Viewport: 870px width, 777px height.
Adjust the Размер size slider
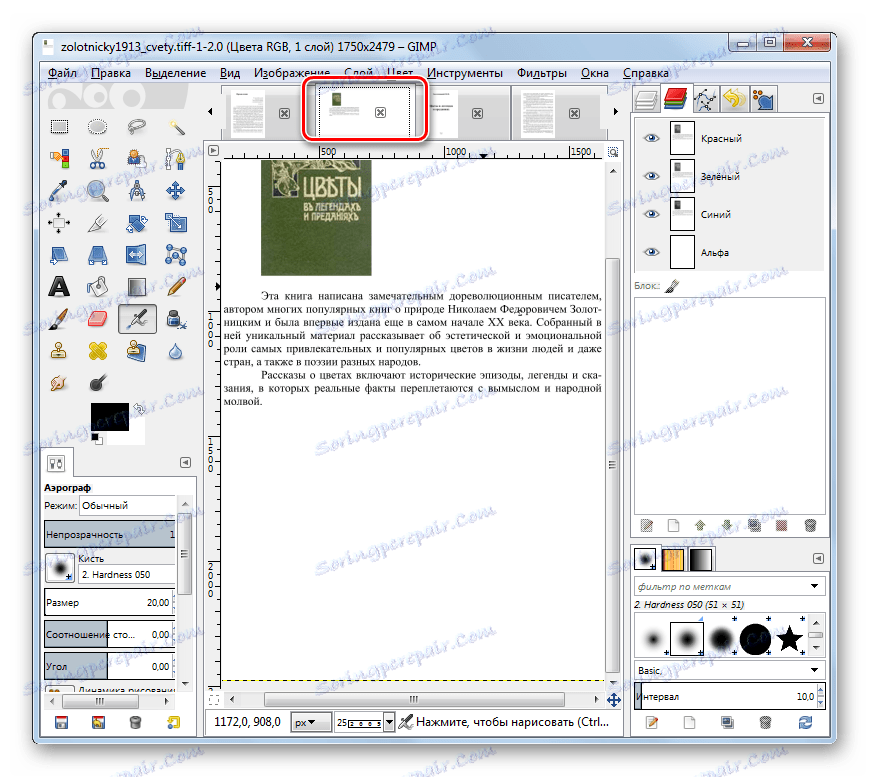pos(110,602)
